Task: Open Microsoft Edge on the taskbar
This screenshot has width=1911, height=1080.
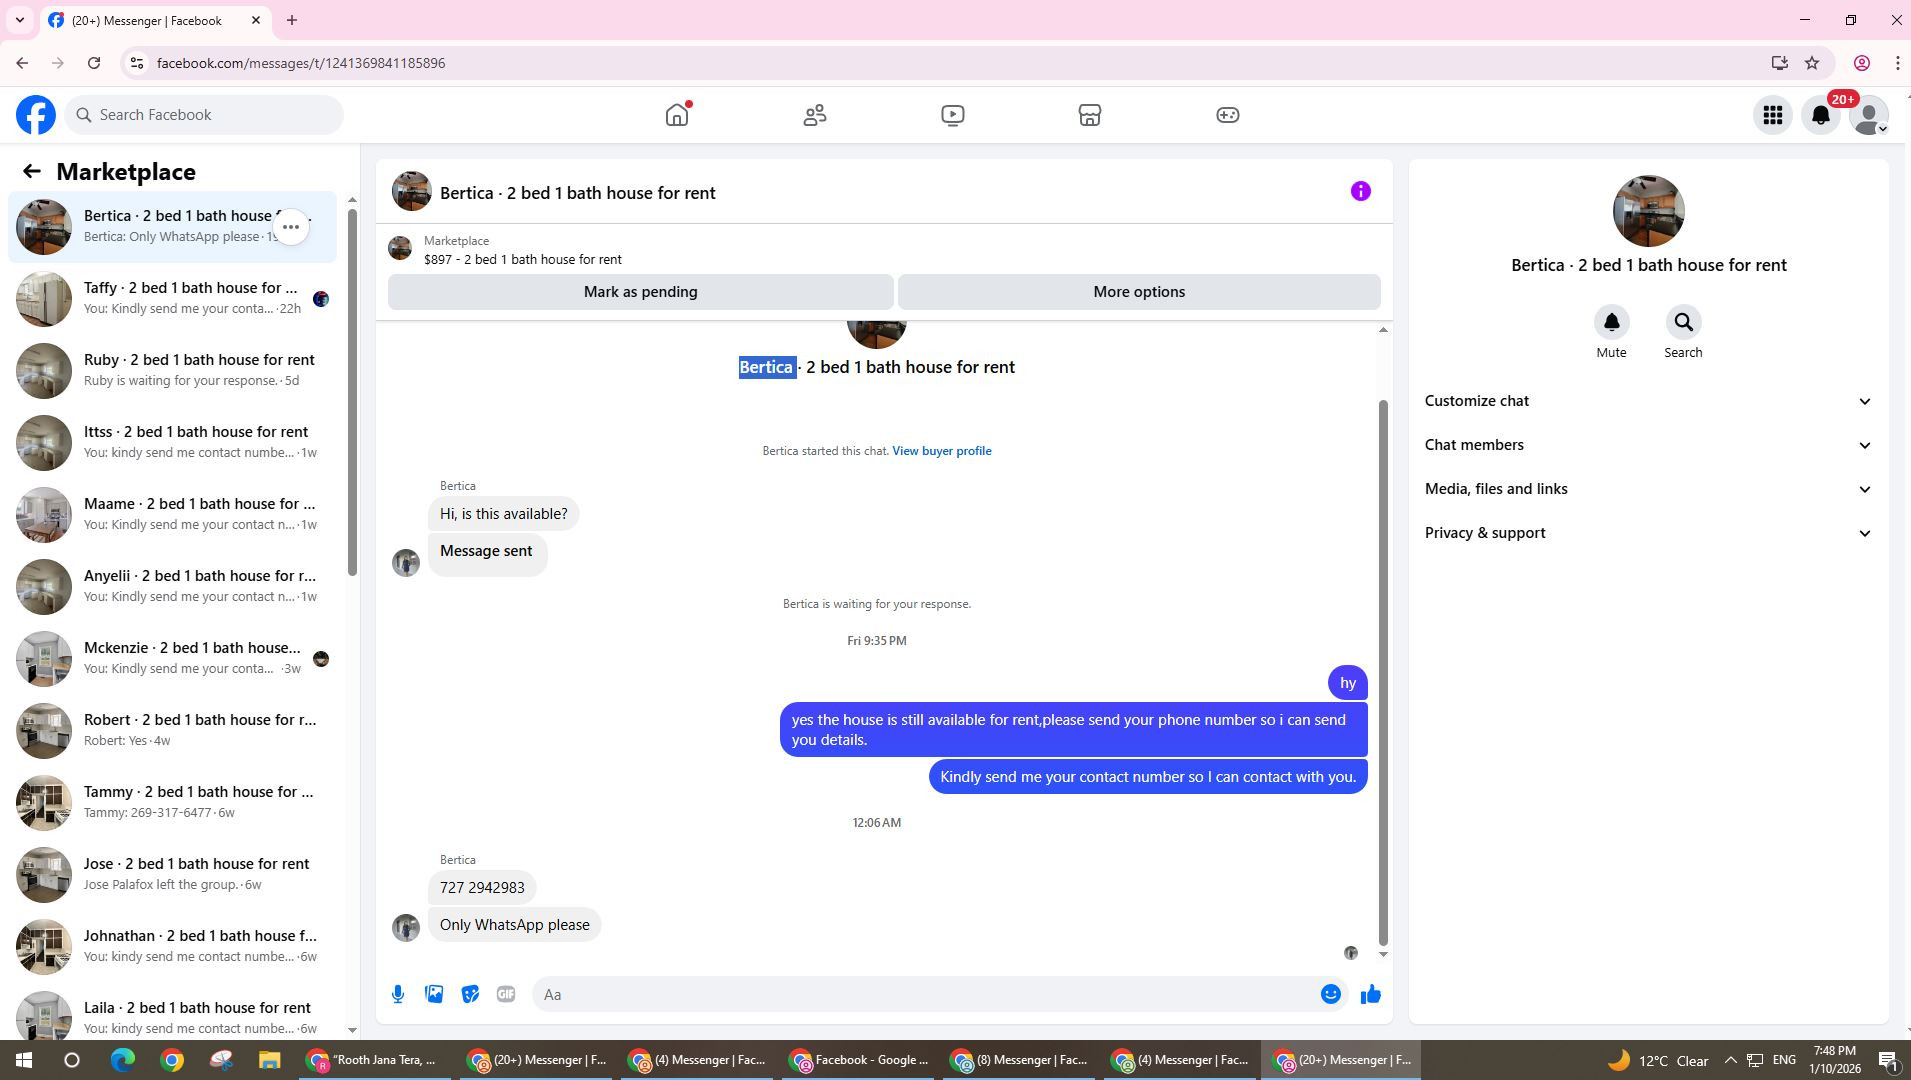Action: (122, 1060)
